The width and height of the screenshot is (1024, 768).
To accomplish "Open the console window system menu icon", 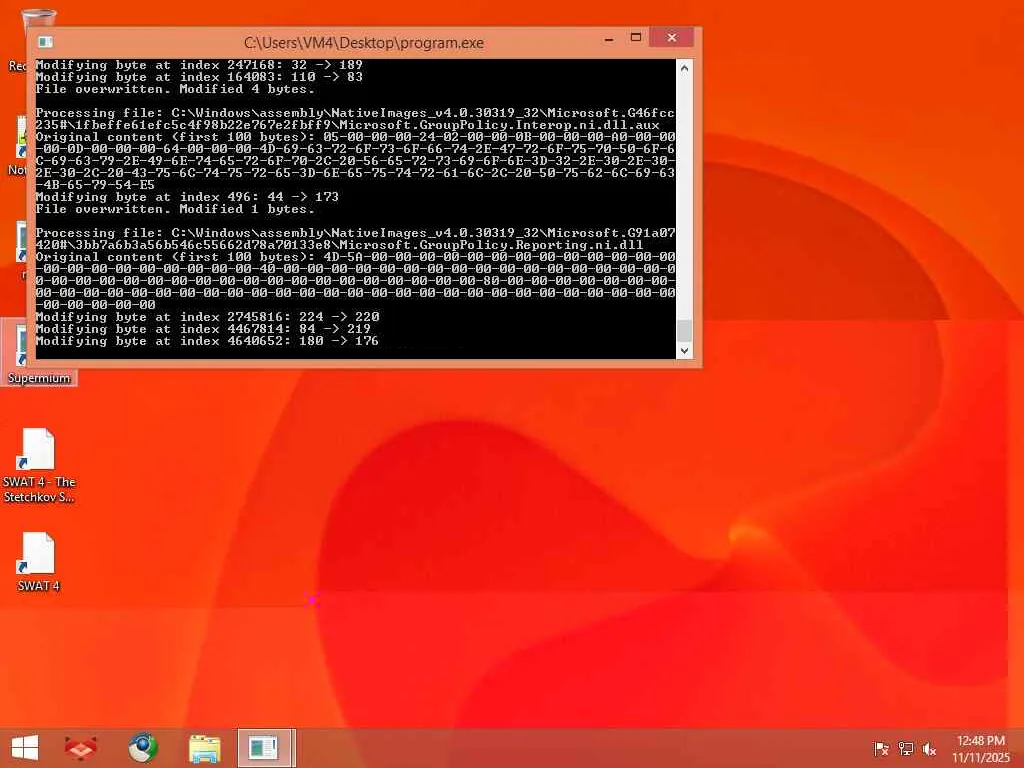I will (45, 42).
